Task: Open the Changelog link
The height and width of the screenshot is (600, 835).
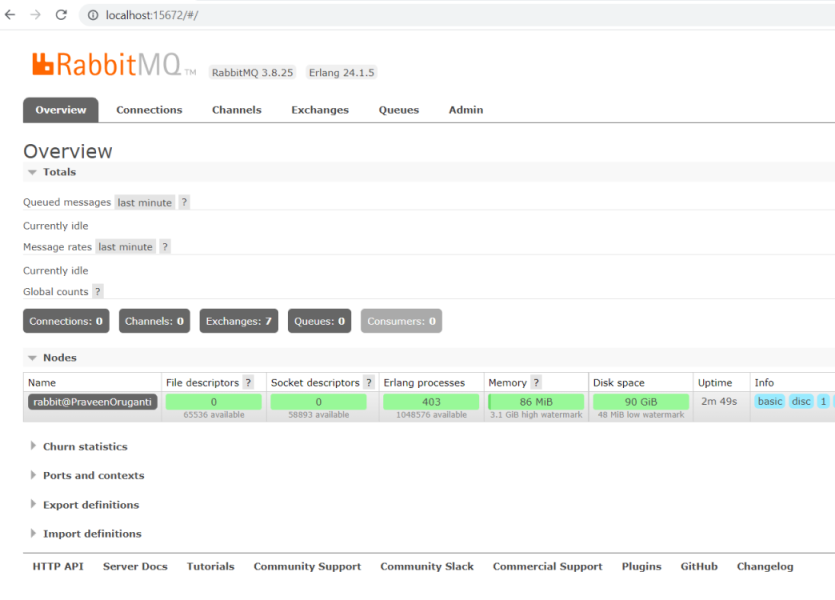Action: tap(765, 566)
